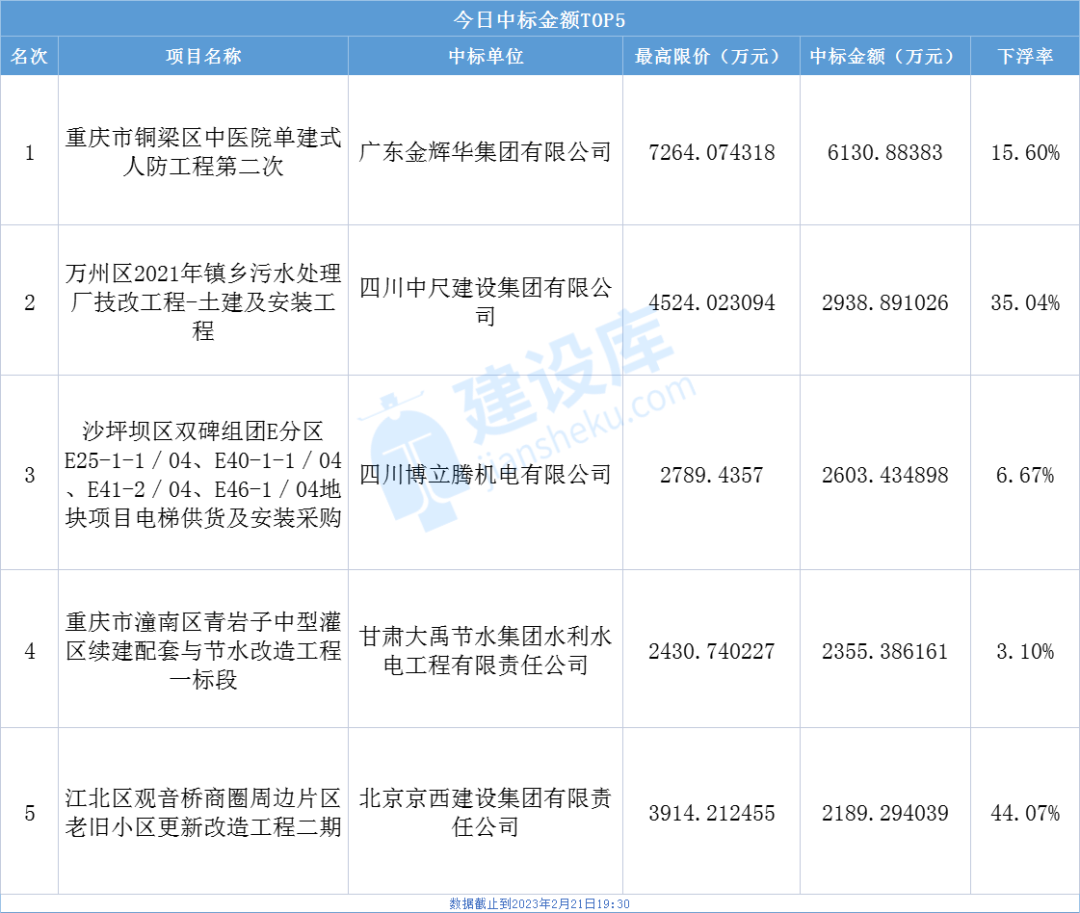Select the 万州区2021年镇乡污水处理厂 project cell
The width and height of the screenshot is (1080, 913).
click(x=203, y=302)
